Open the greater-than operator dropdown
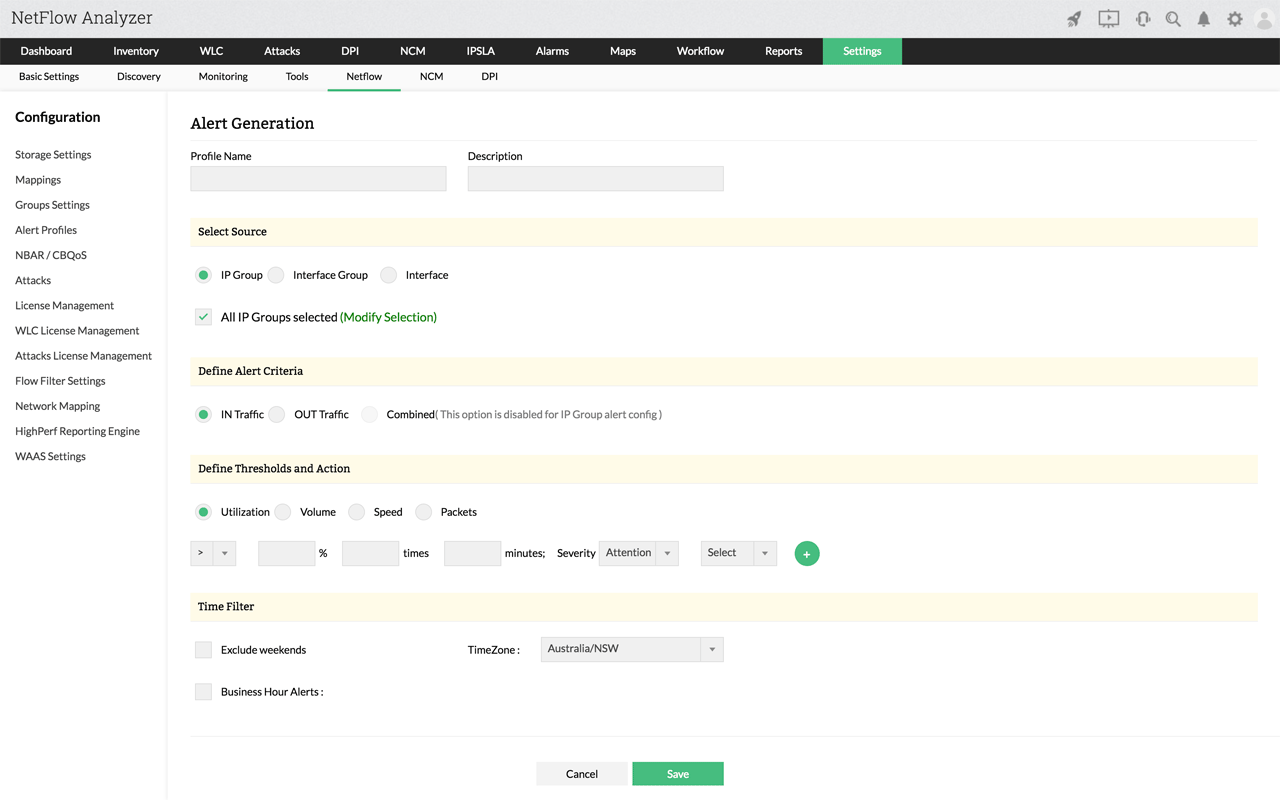The width and height of the screenshot is (1280, 800). 213,553
